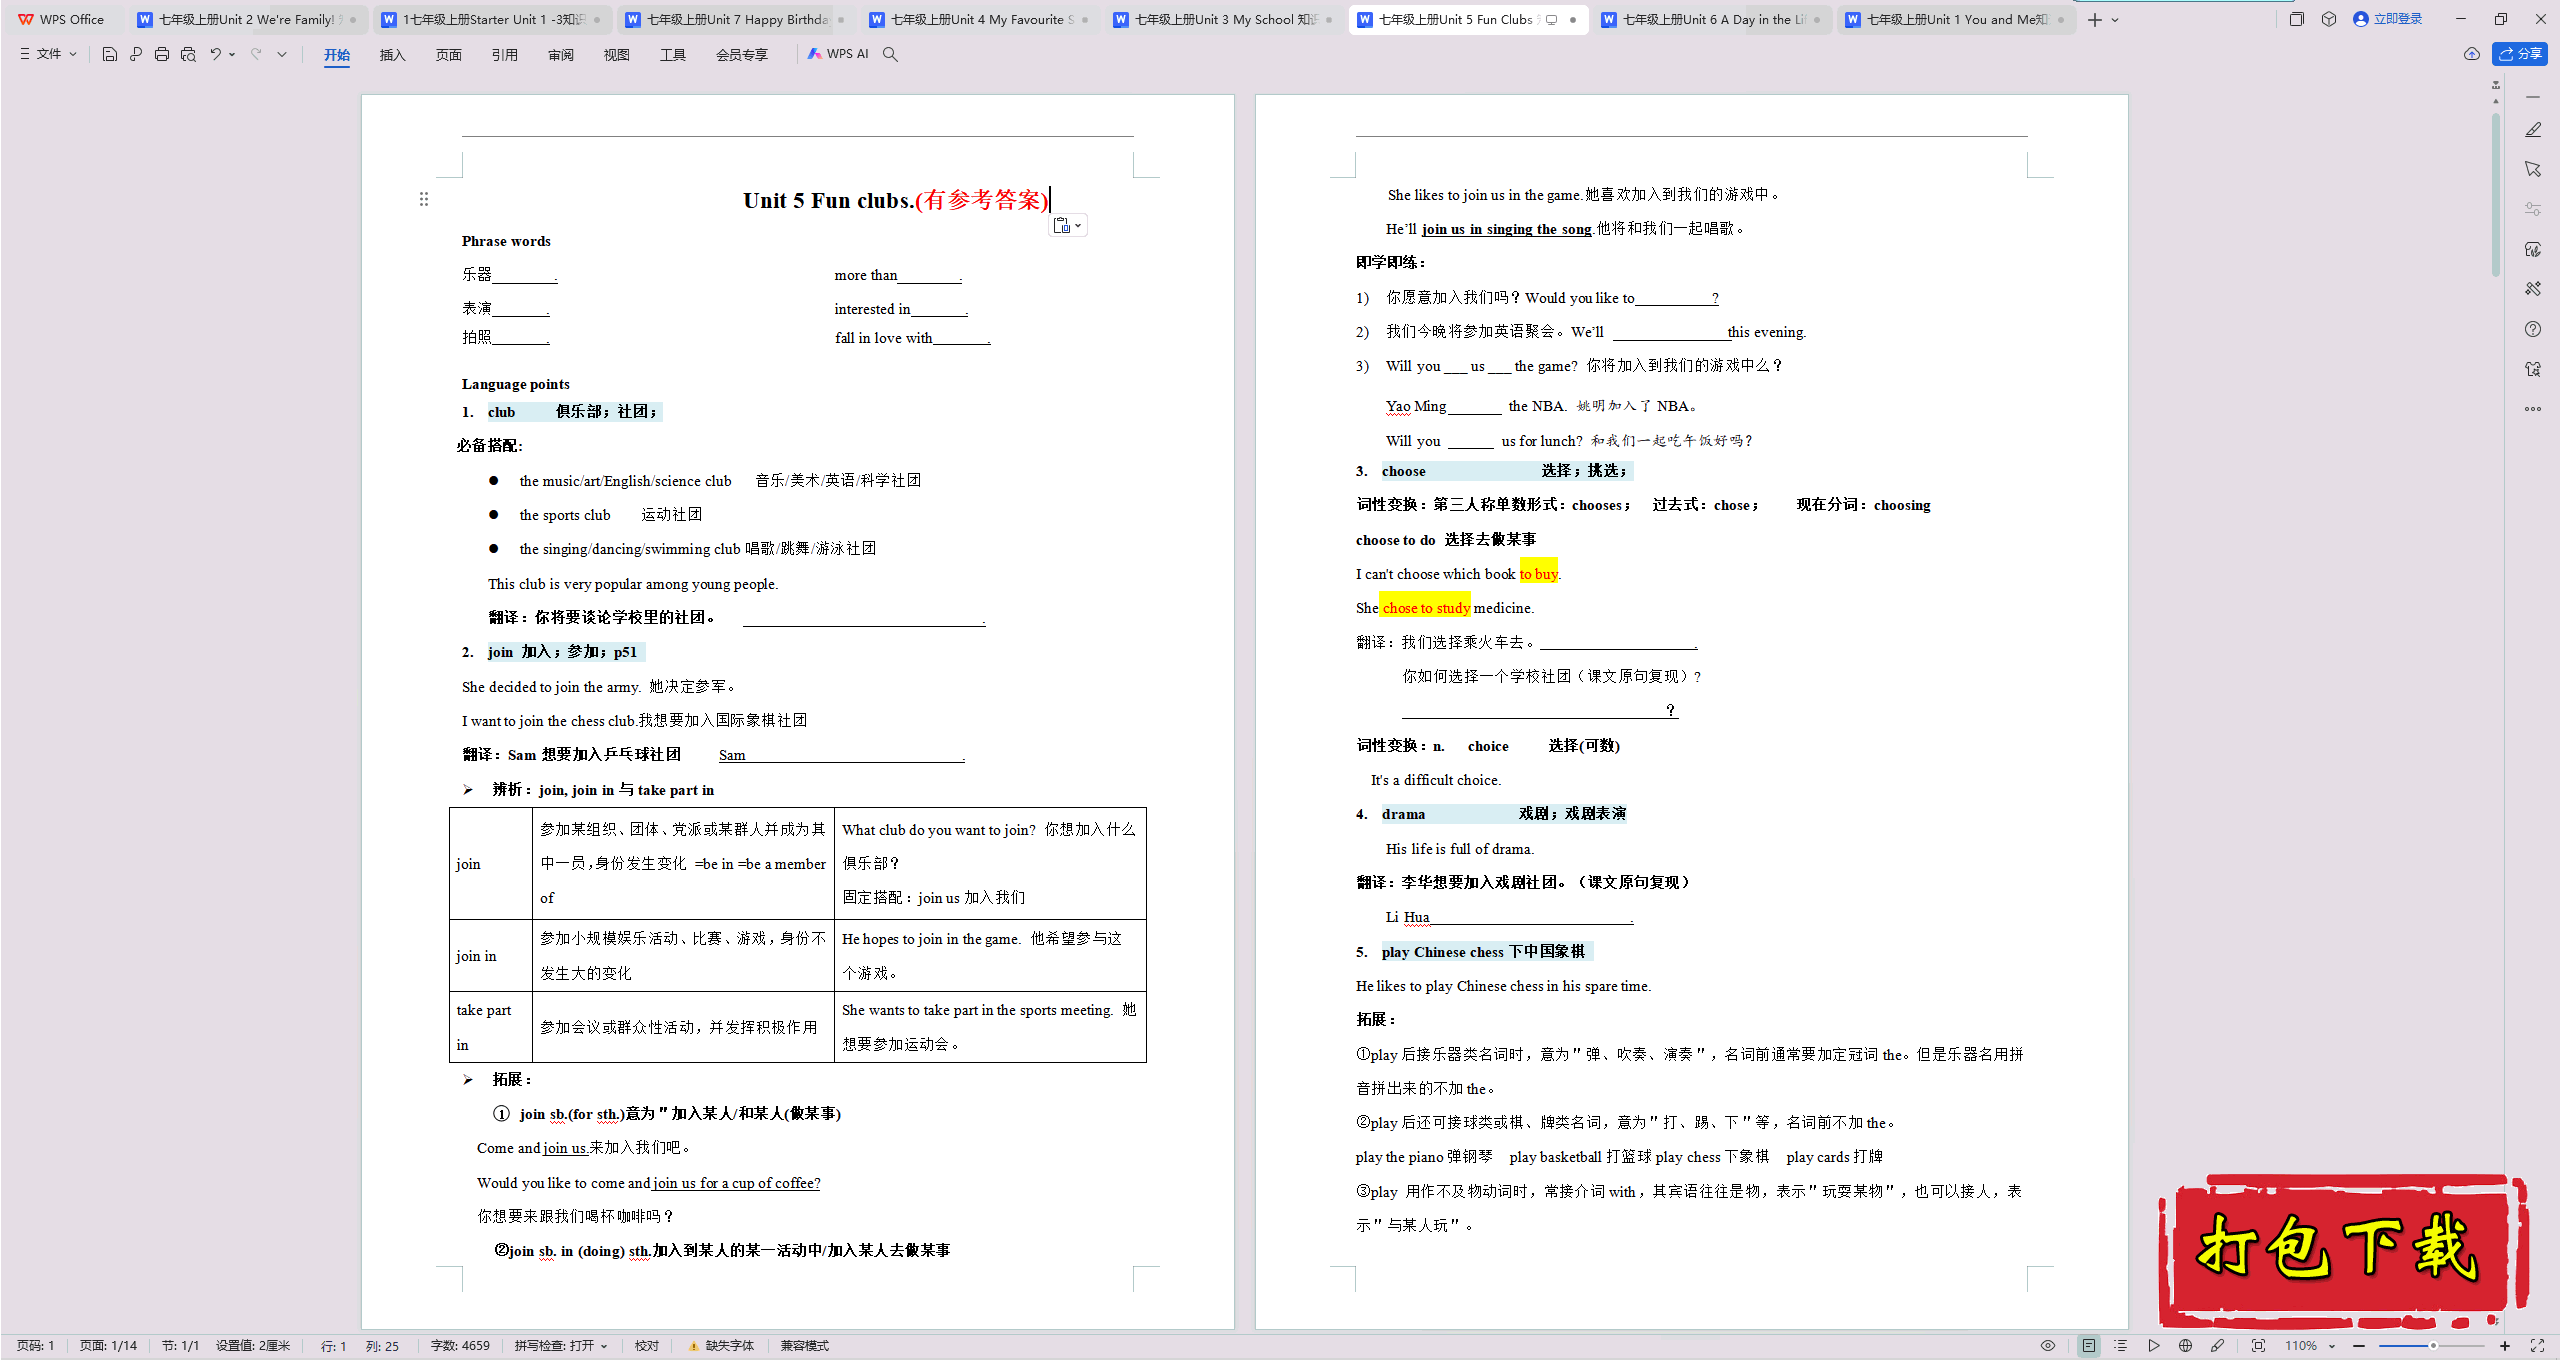Click the missing font warning in status bar
2560x1360 pixels.
coord(721,1346)
